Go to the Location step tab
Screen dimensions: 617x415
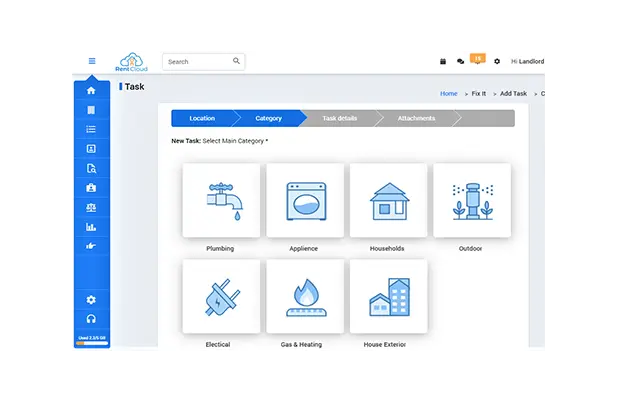point(202,118)
